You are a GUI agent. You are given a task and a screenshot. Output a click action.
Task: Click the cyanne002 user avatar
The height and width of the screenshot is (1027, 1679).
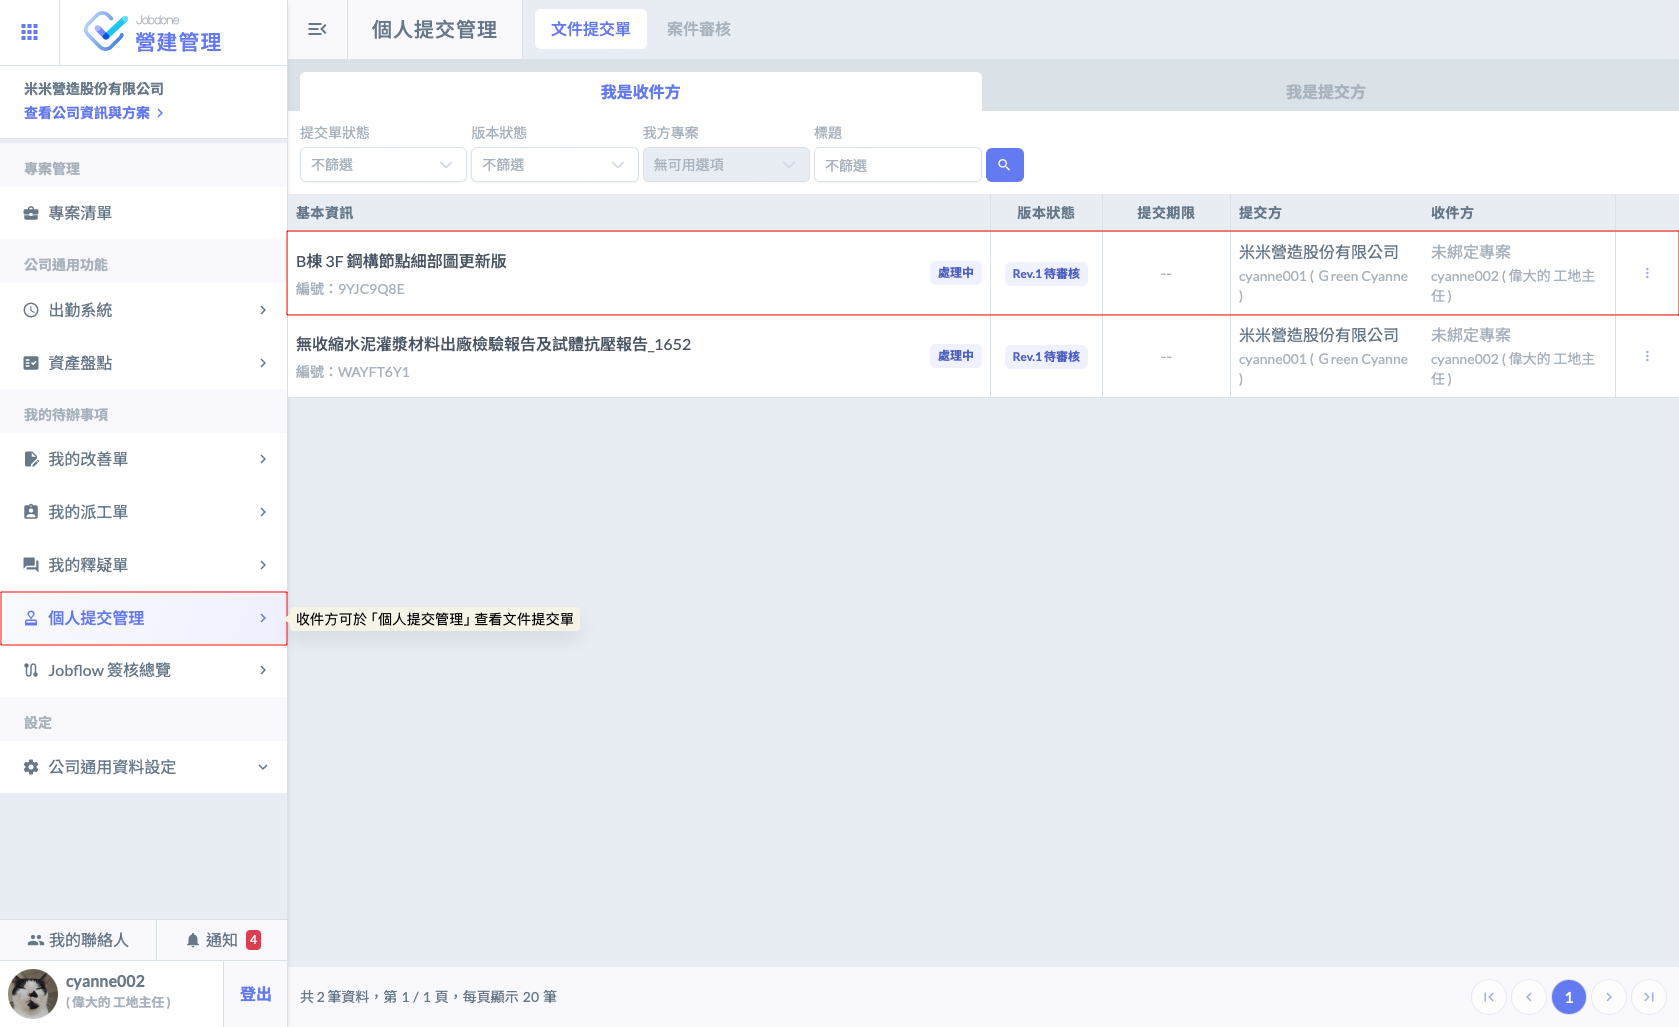click(33, 994)
